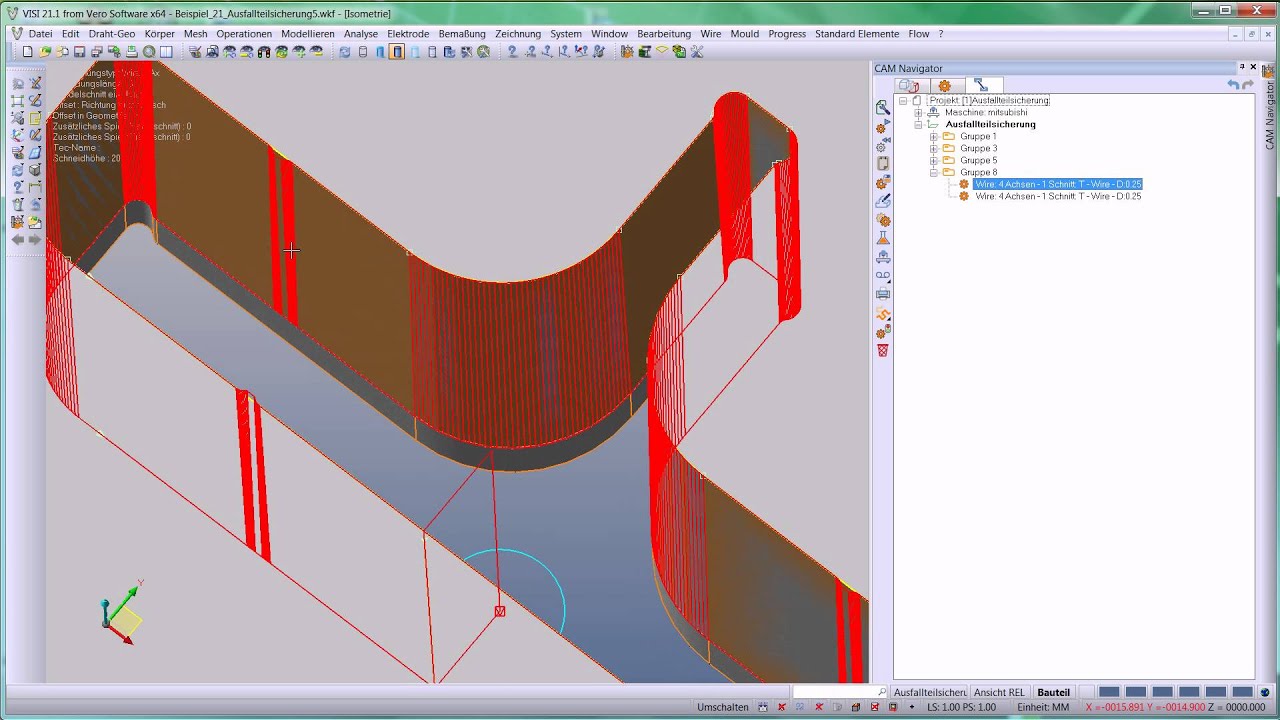Open the Standard Elemente menu
Screen dimensions: 1280x720
coord(857,34)
